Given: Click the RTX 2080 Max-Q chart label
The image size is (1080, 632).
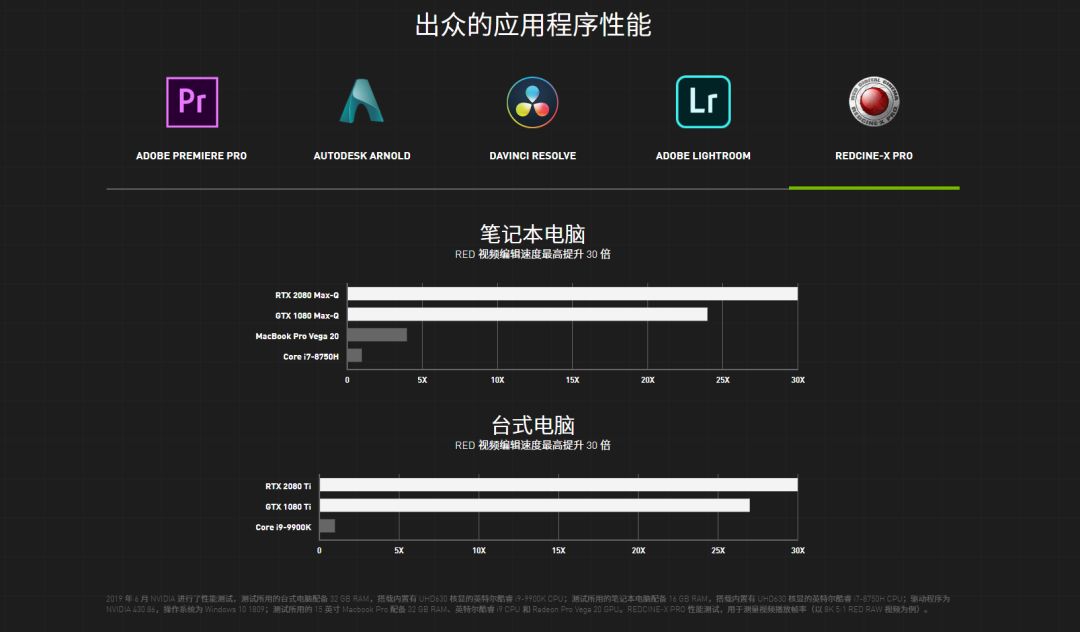Looking at the screenshot, I should coord(307,295).
